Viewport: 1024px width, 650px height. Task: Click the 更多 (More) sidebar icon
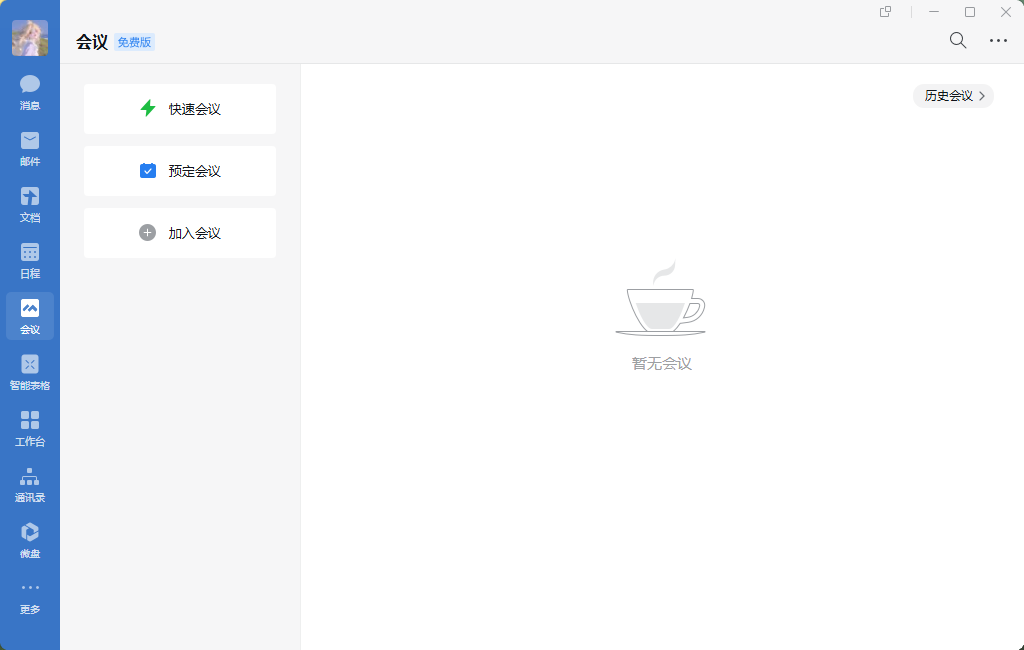click(29, 595)
